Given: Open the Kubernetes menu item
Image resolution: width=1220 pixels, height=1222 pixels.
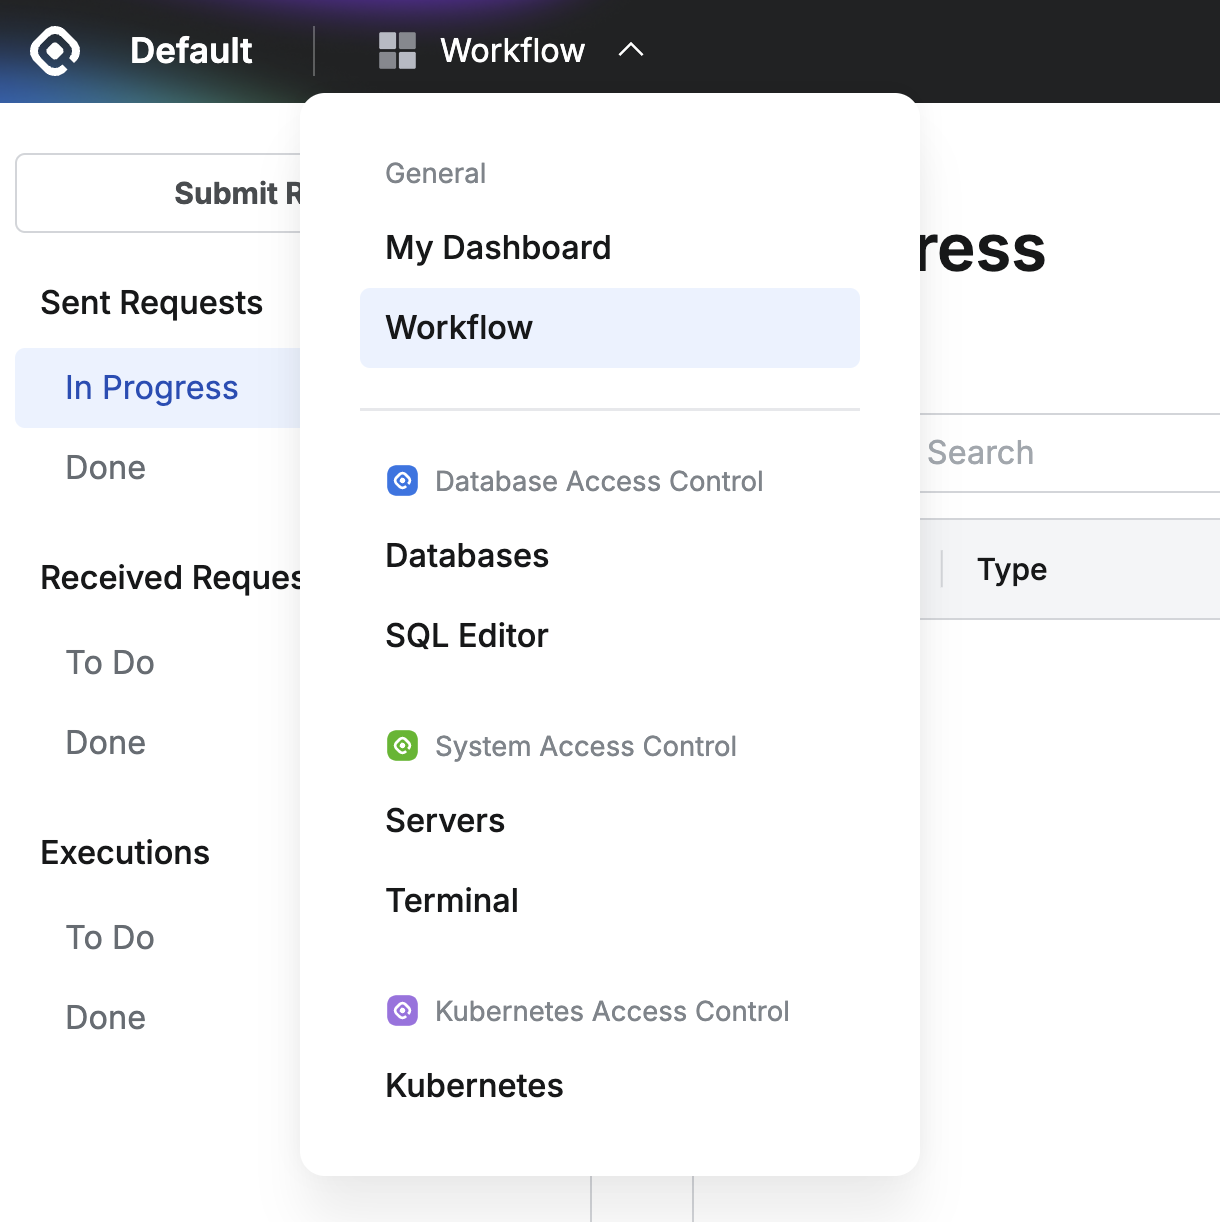Looking at the screenshot, I should (474, 1086).
